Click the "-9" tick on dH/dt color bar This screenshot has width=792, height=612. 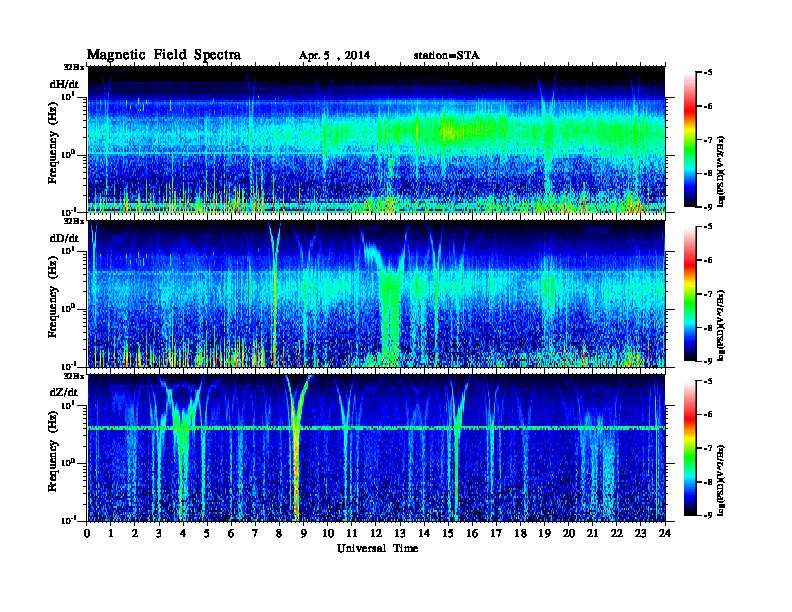(708, 207)
